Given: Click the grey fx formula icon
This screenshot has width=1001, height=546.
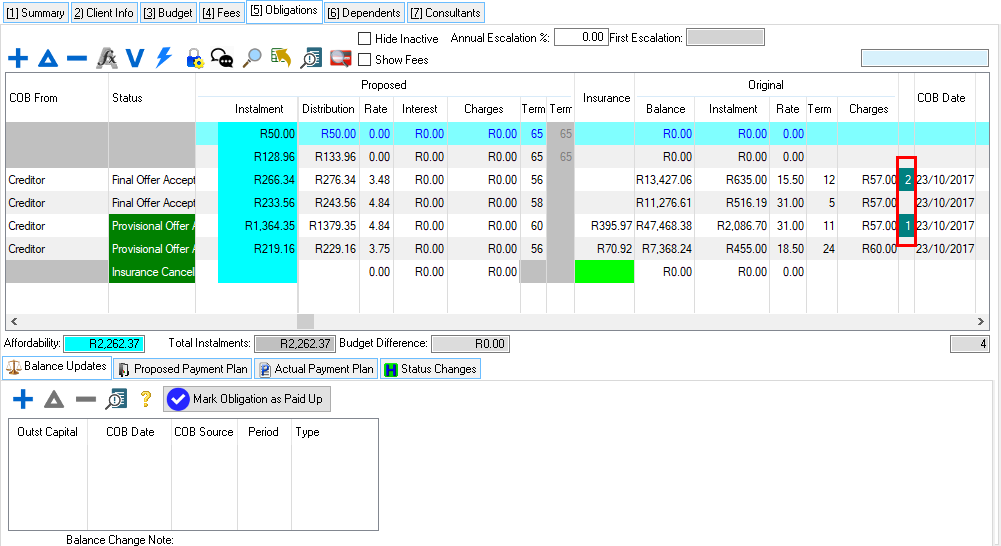Looking at the screenshot, I should (107, 59).
